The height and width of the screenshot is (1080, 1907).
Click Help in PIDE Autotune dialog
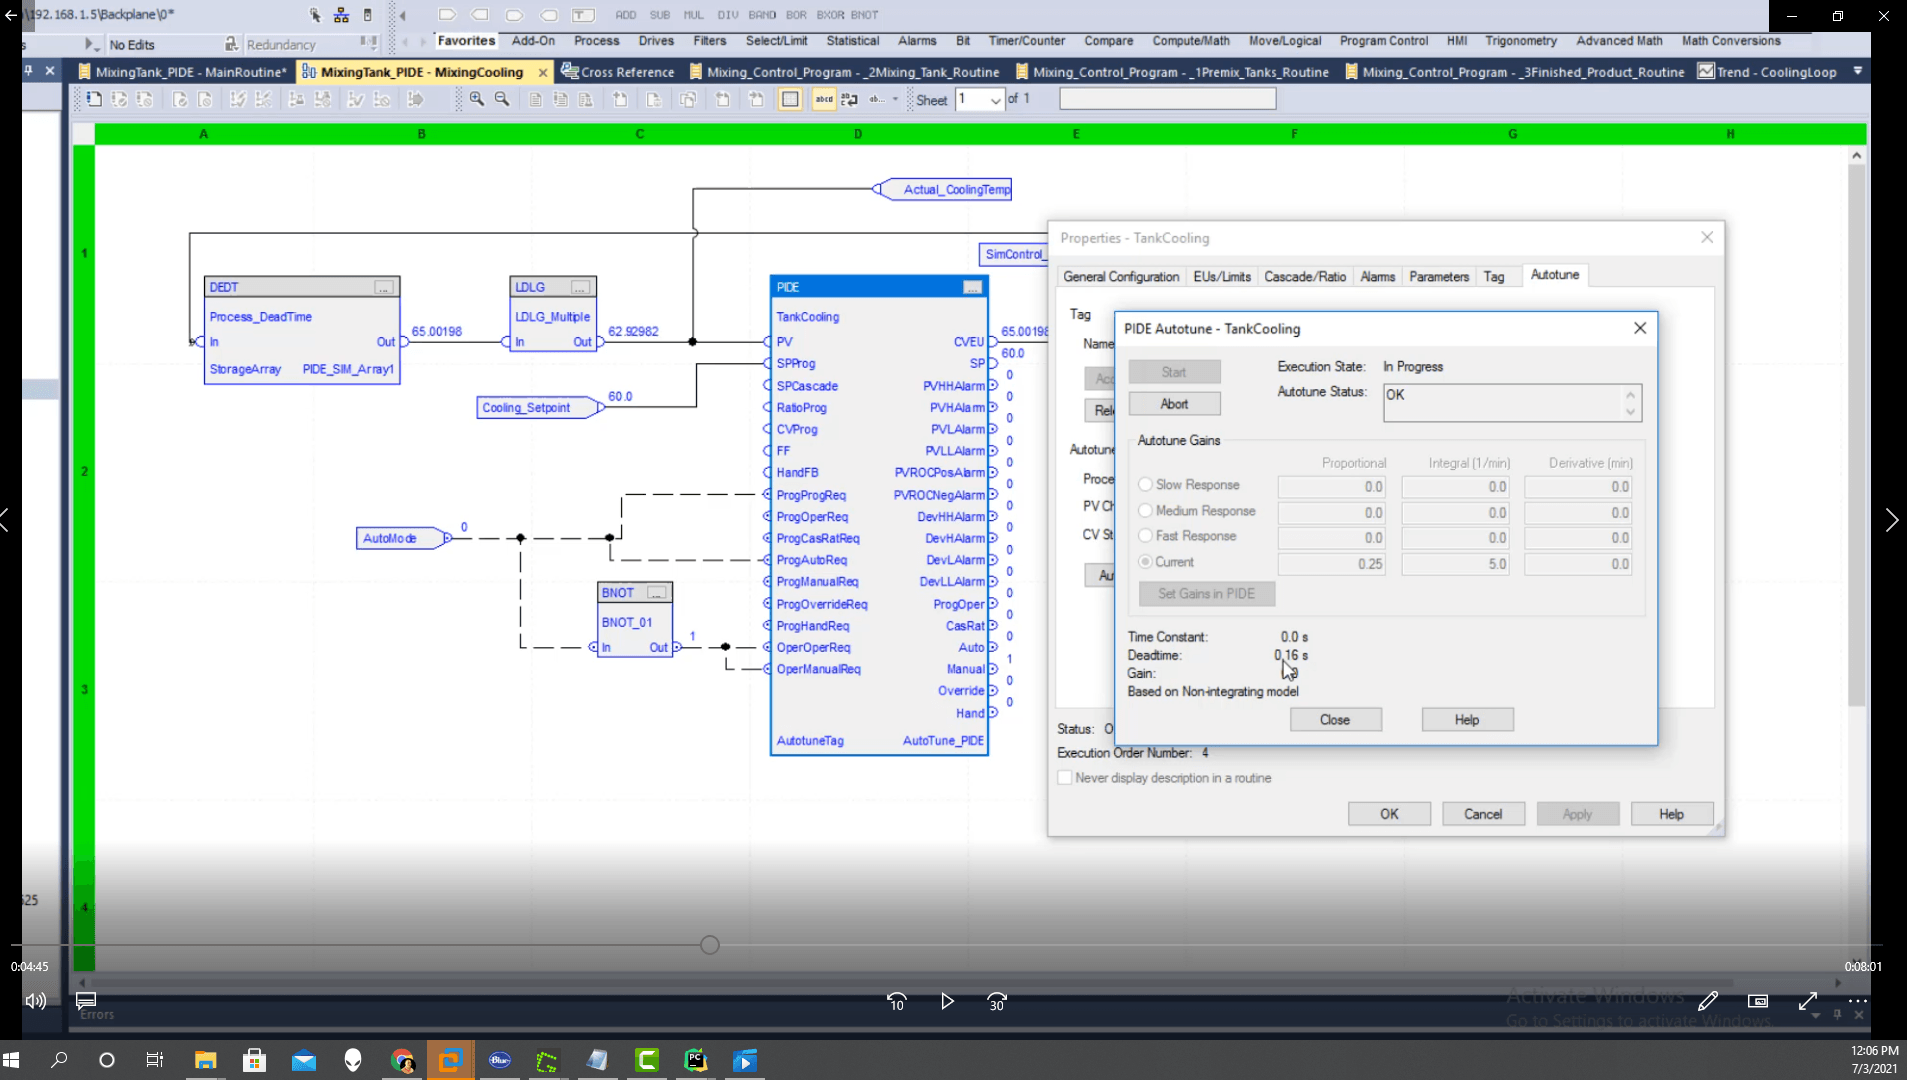click(x=1467, y=720)
